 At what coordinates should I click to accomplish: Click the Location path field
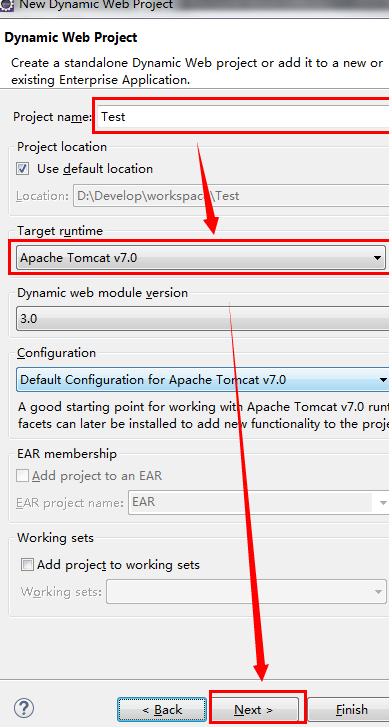pyautogui.click(x=231, y=196)
